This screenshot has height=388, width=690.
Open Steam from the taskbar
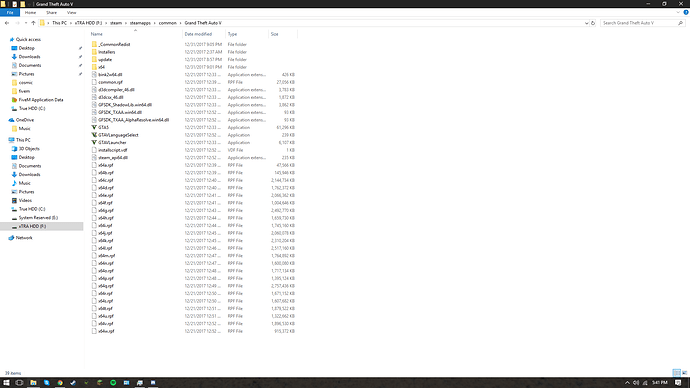(73, 383)
